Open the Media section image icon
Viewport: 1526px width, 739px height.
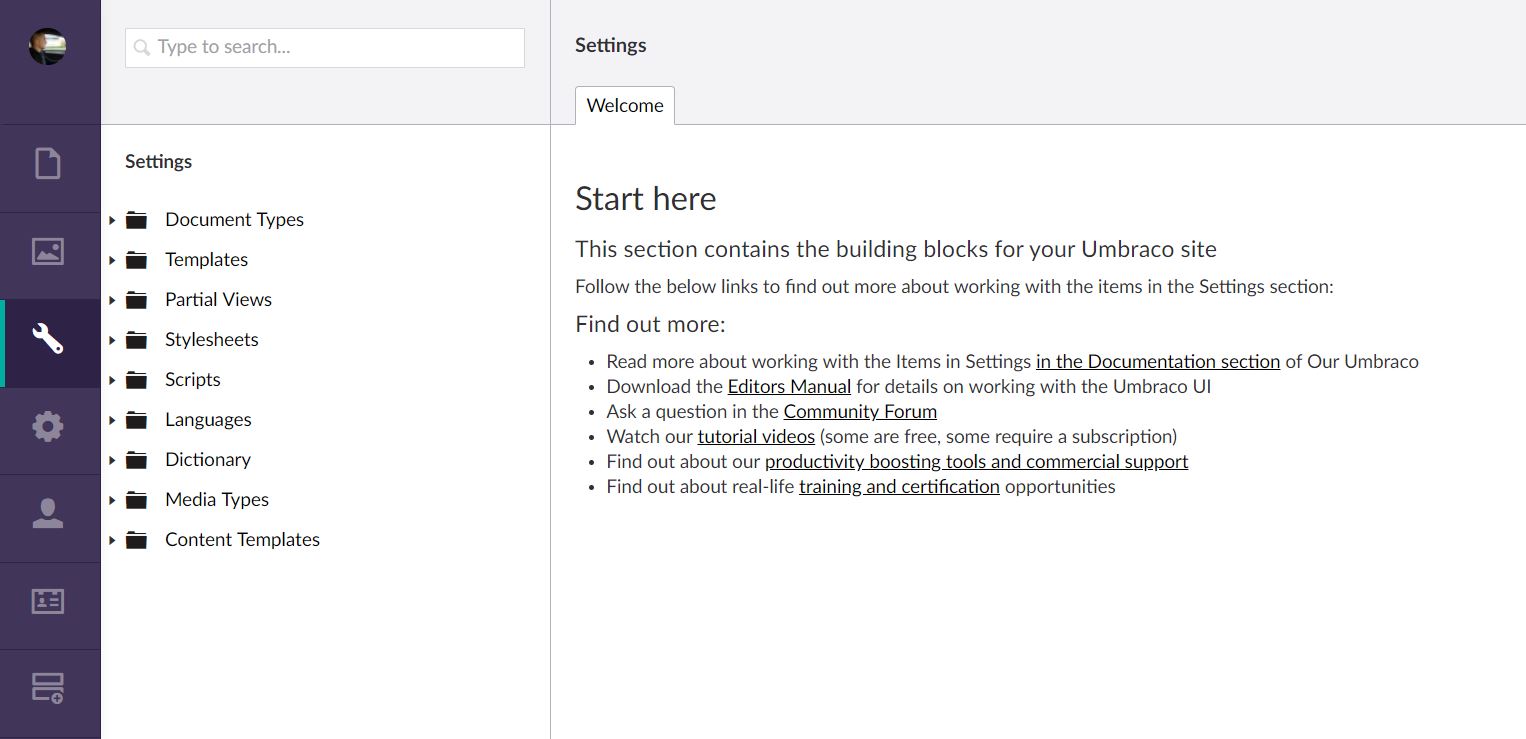click(48, 251)
